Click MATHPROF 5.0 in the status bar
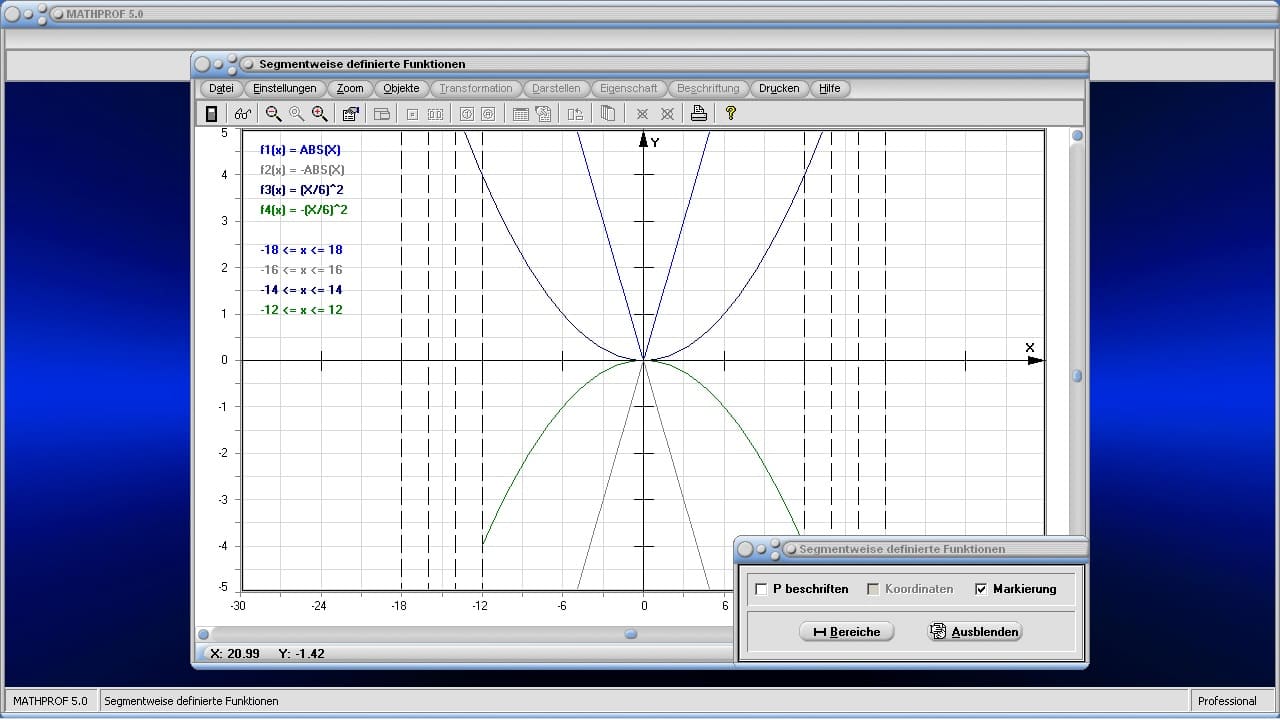This screenshot has width=1280, height=720. tap(50, 701)
